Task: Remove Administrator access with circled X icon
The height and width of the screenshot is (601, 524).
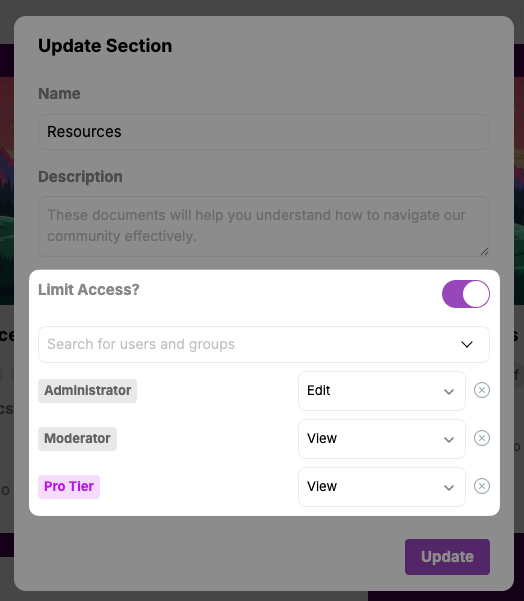Action: 481,390
